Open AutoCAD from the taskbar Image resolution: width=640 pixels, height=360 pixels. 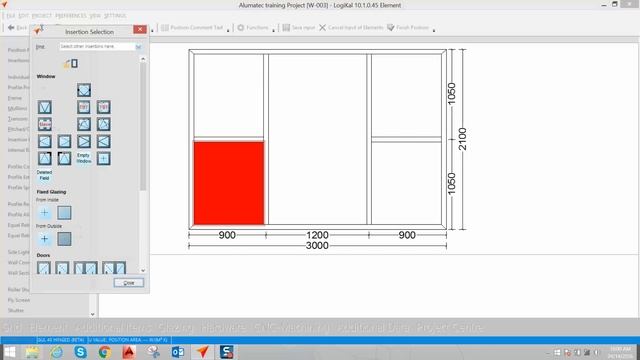click(x=129, y=352)
